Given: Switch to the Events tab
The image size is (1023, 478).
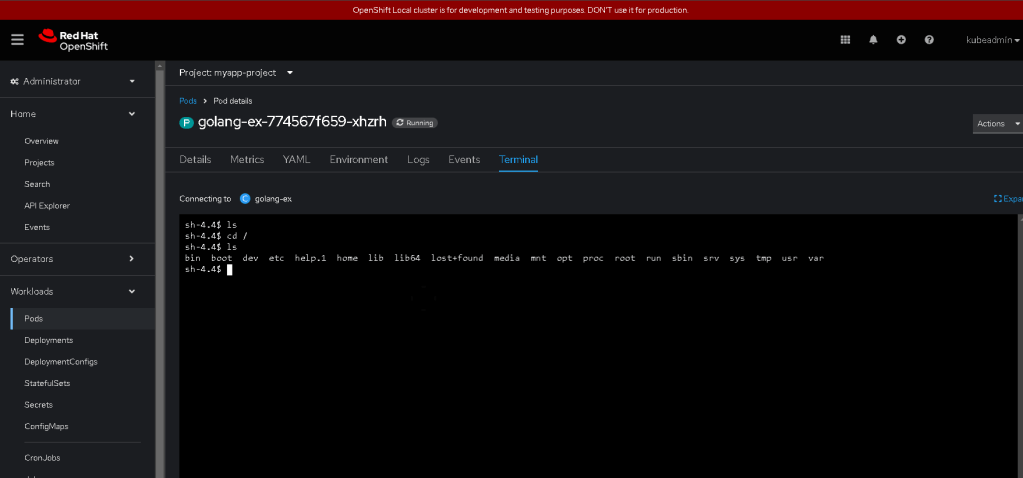Looking at the screenshot, I should 464,160.
